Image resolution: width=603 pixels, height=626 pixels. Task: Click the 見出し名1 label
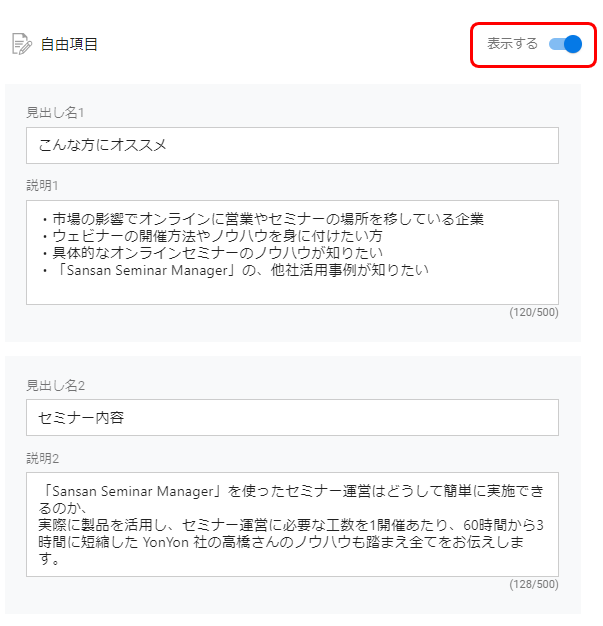[x=55, y=113]
